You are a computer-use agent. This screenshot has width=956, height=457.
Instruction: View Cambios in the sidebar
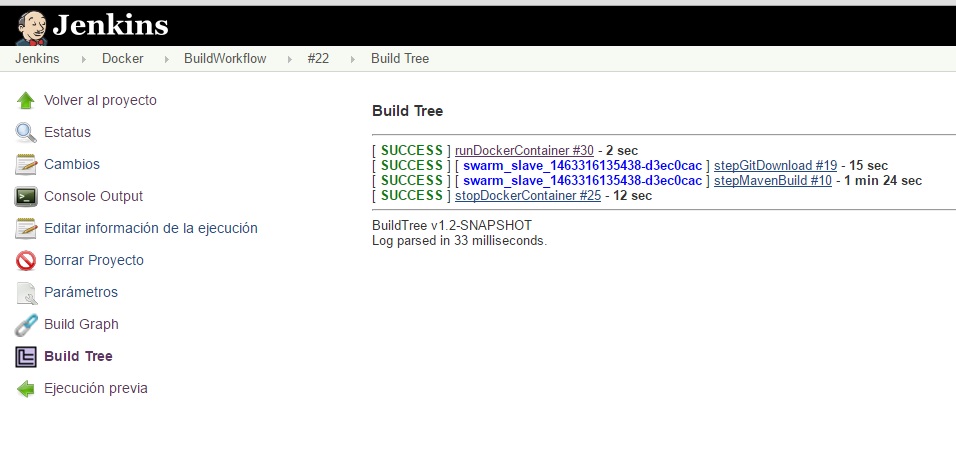[x=71, y=164]
